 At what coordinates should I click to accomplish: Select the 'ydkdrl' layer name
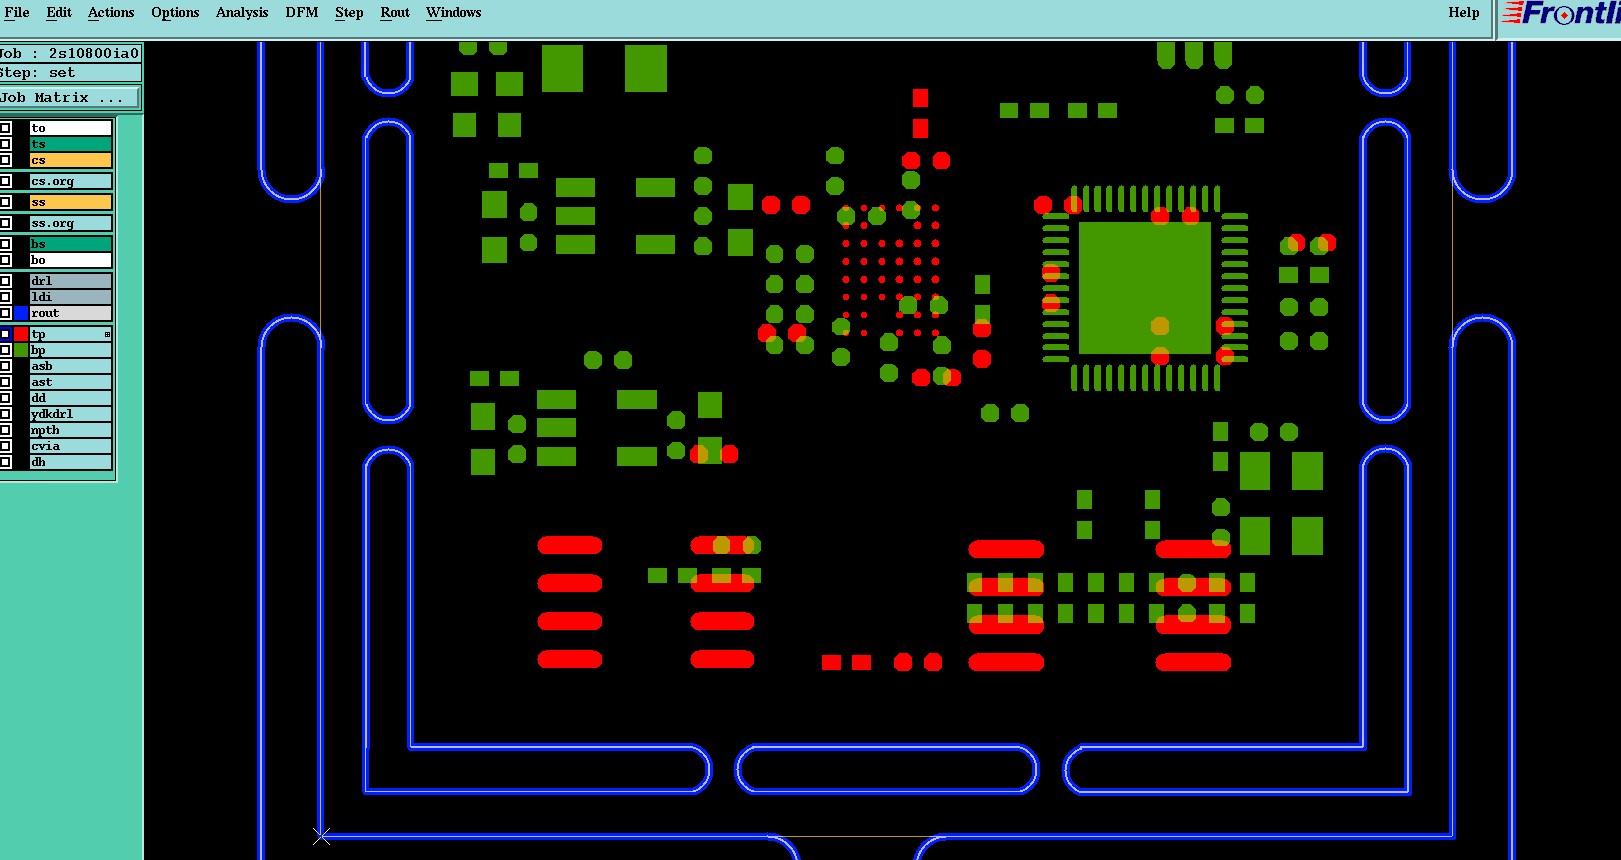(x=70, y=414)
